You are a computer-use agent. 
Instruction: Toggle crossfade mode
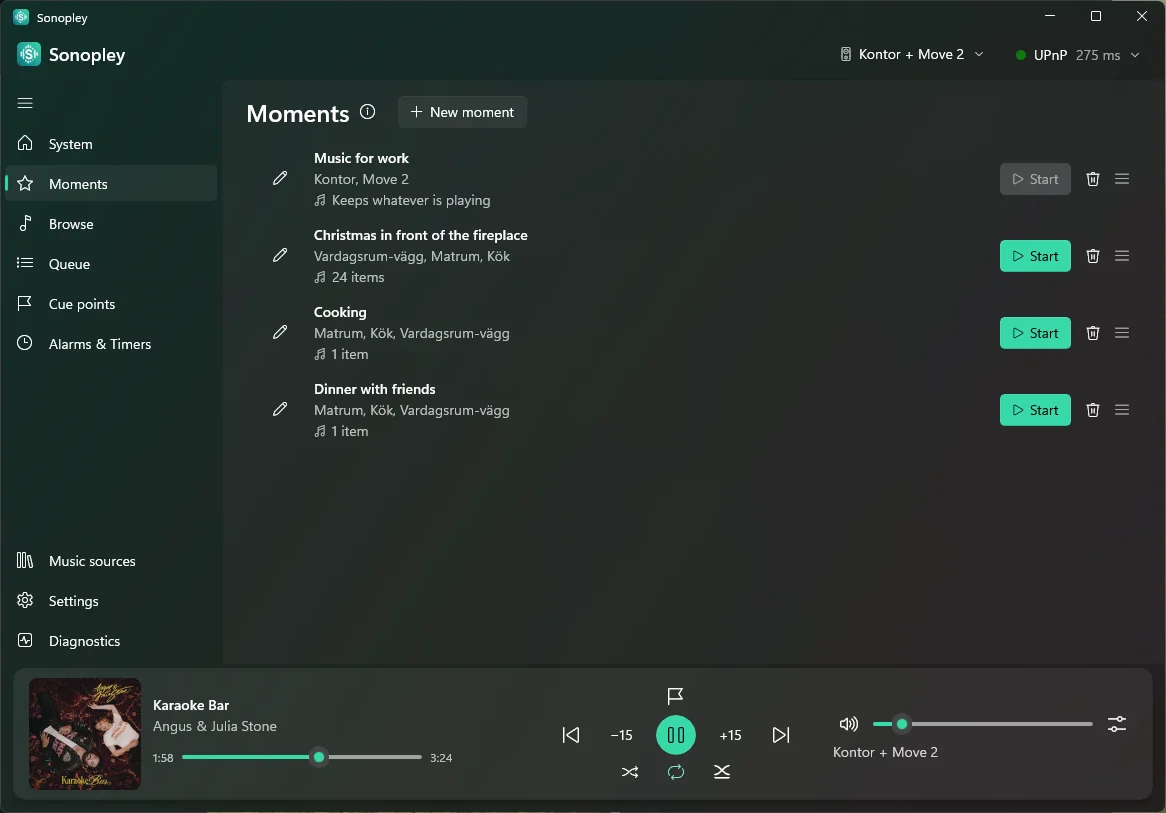[x=722, y=772]
